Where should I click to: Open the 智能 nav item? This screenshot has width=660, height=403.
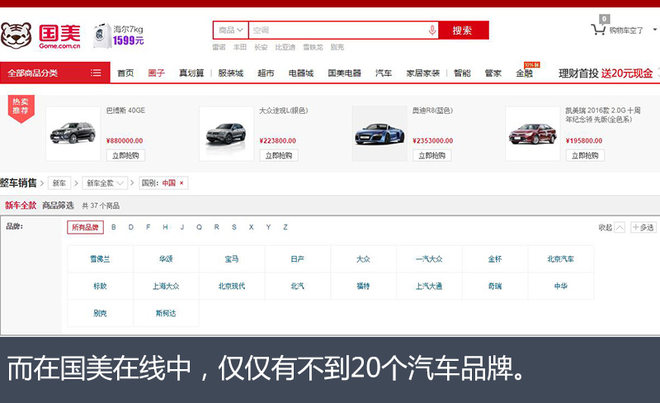click(x=462, y=73)
